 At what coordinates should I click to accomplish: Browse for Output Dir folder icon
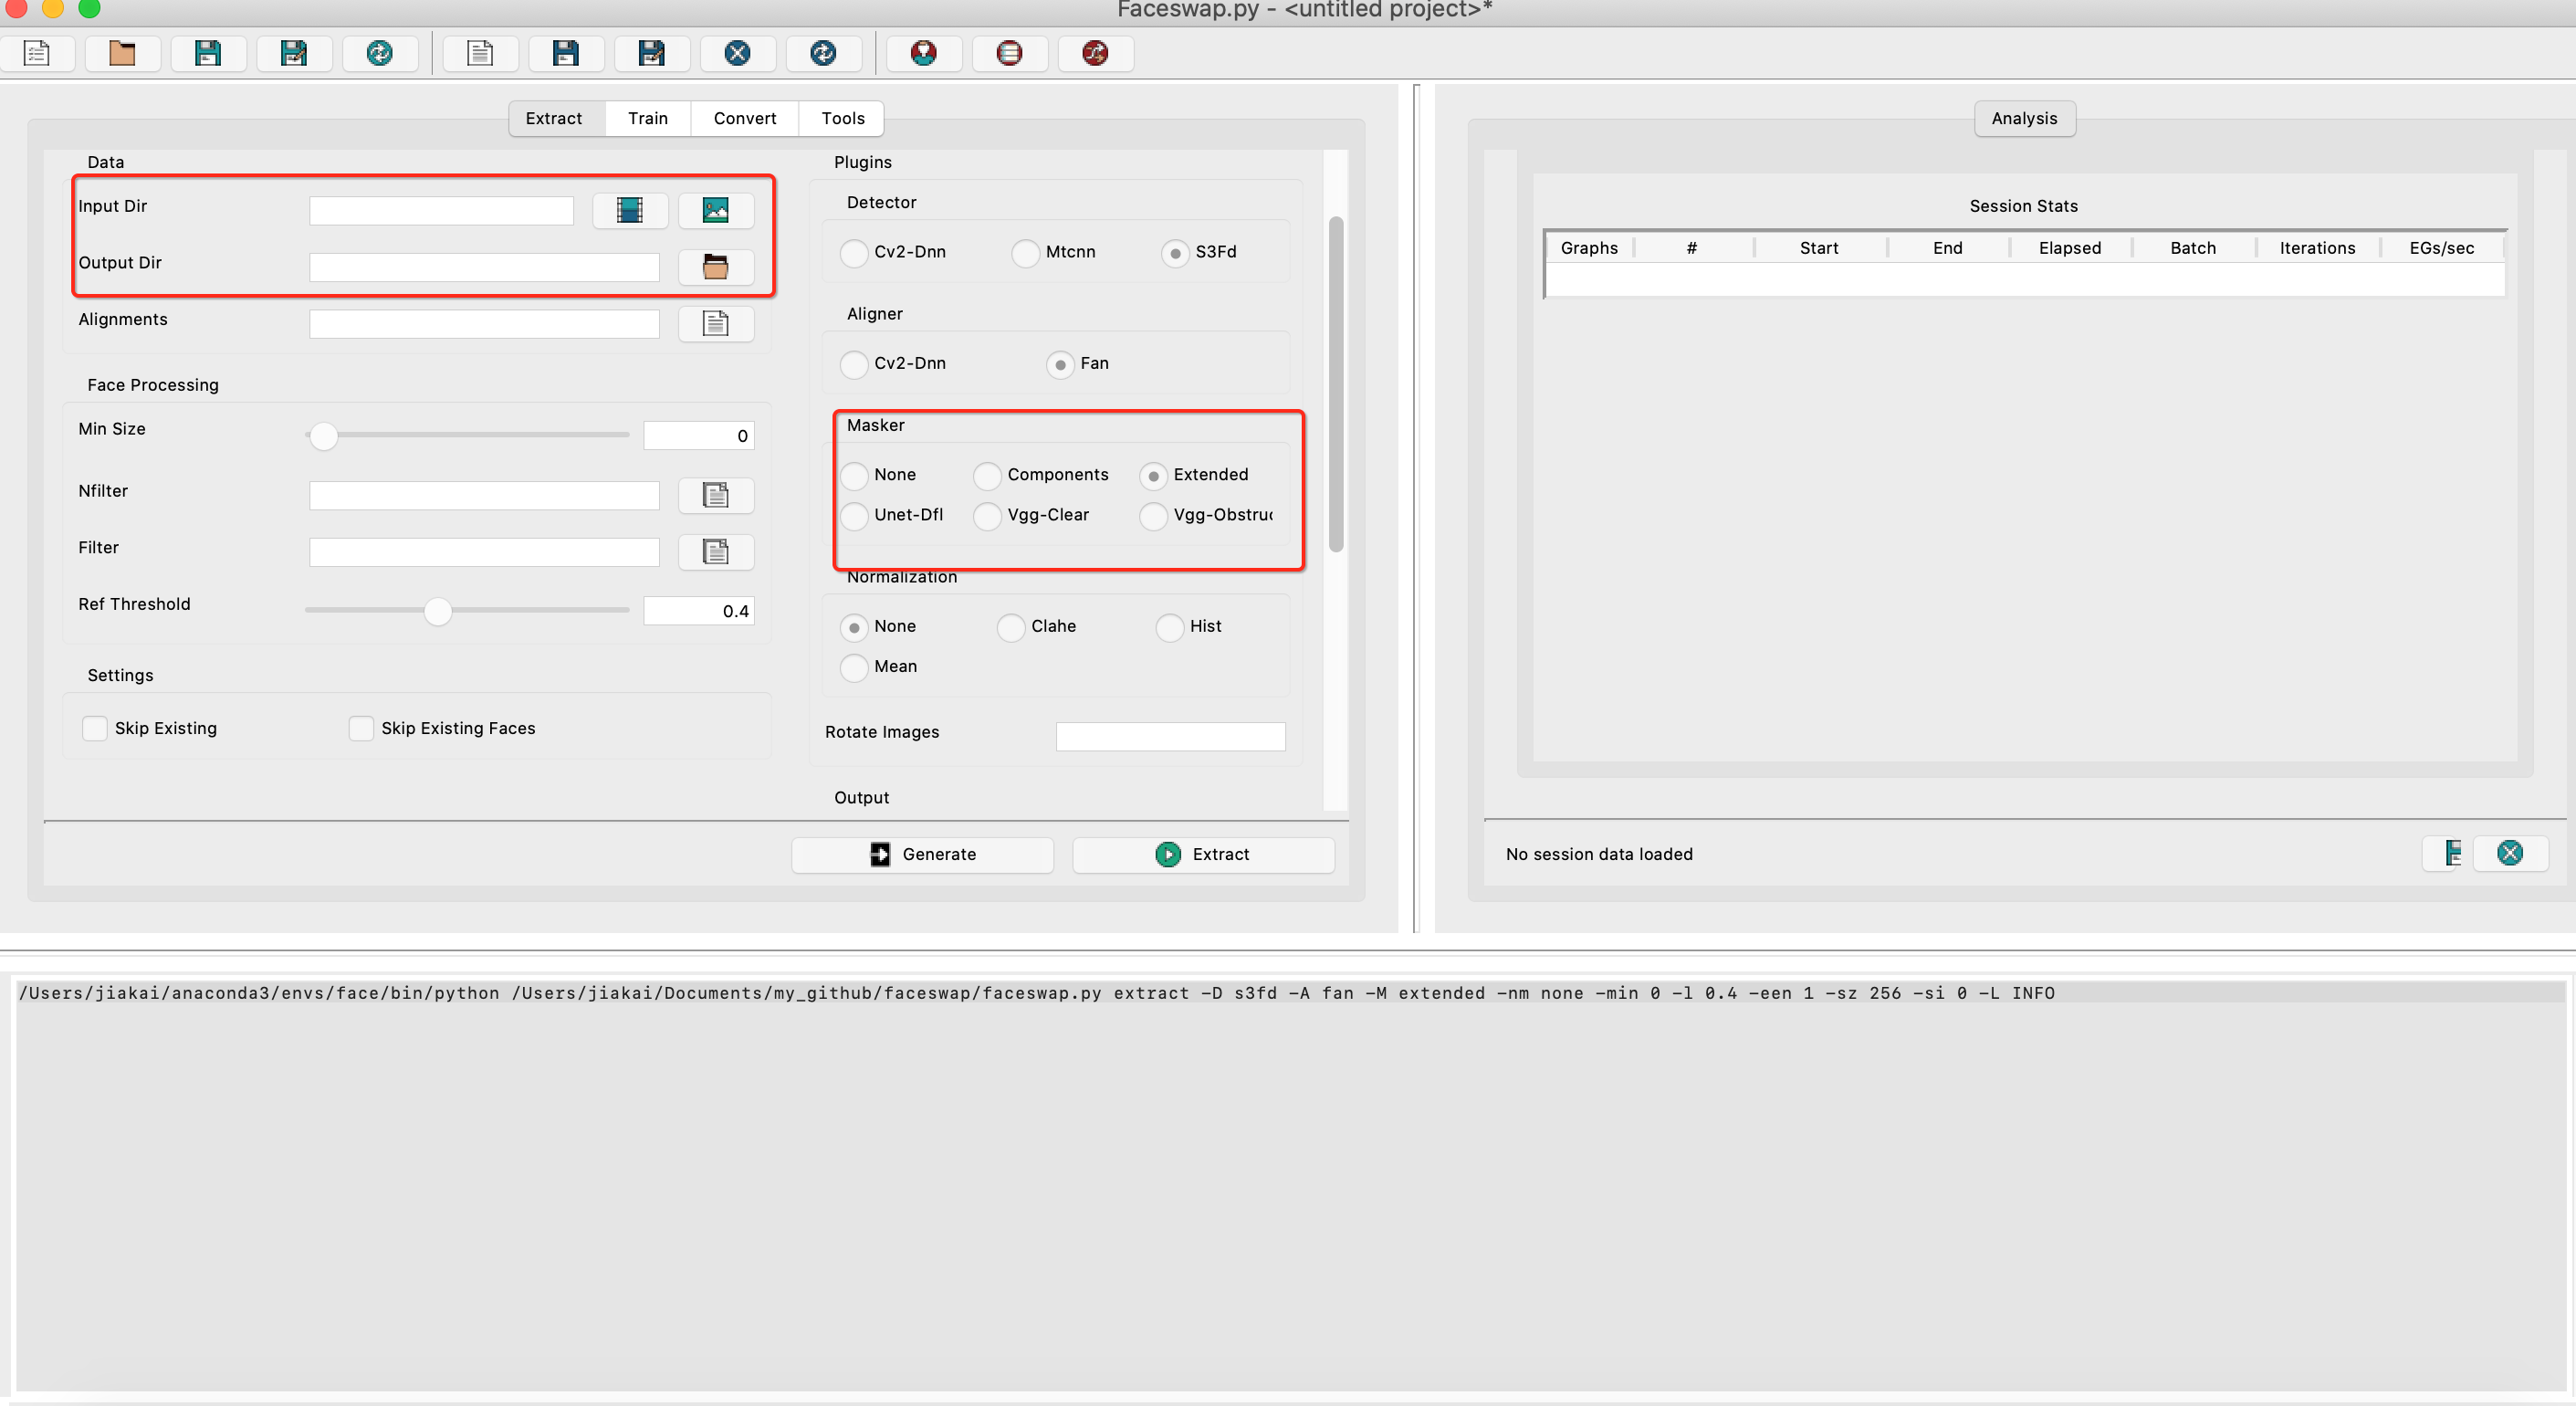tap(715, 267)
